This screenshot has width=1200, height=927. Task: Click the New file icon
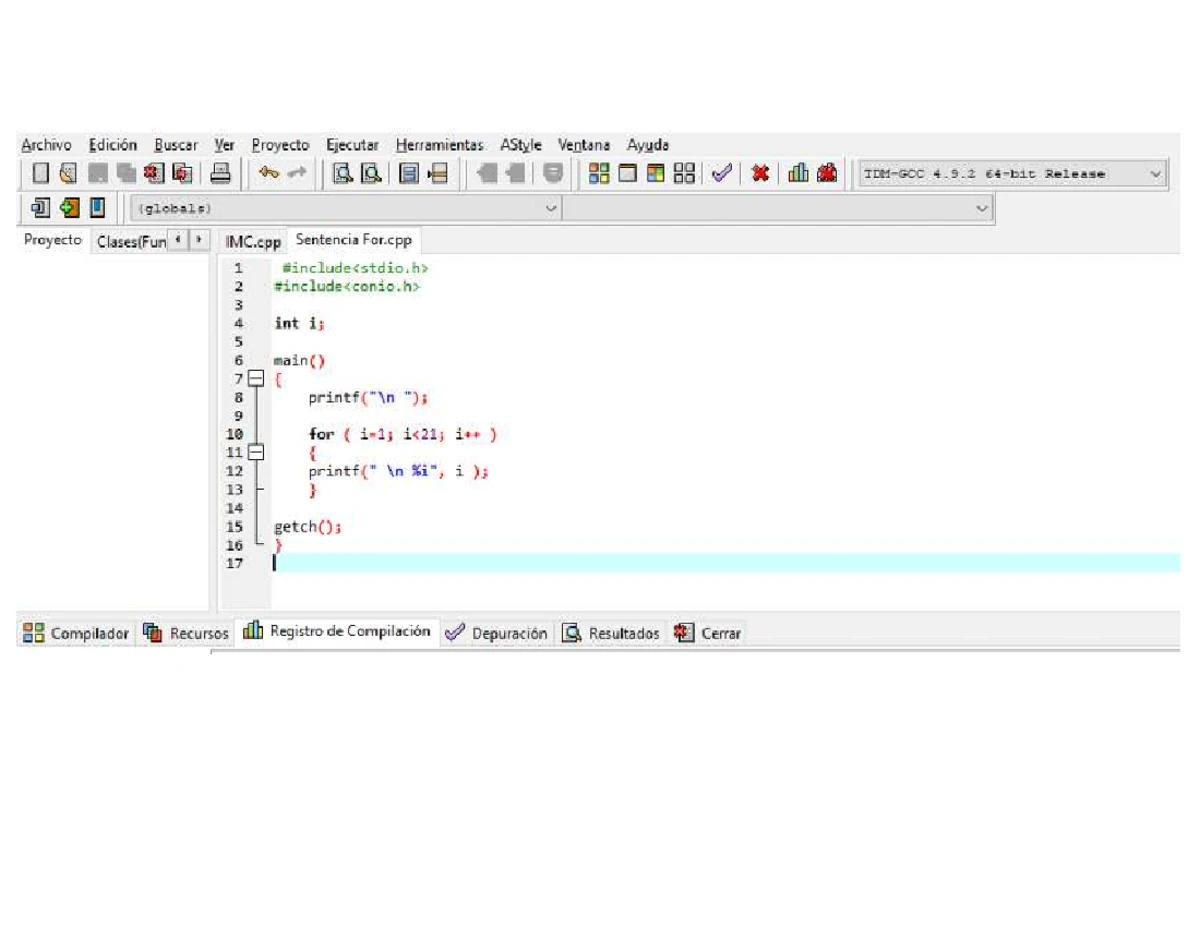click(40, 173)
